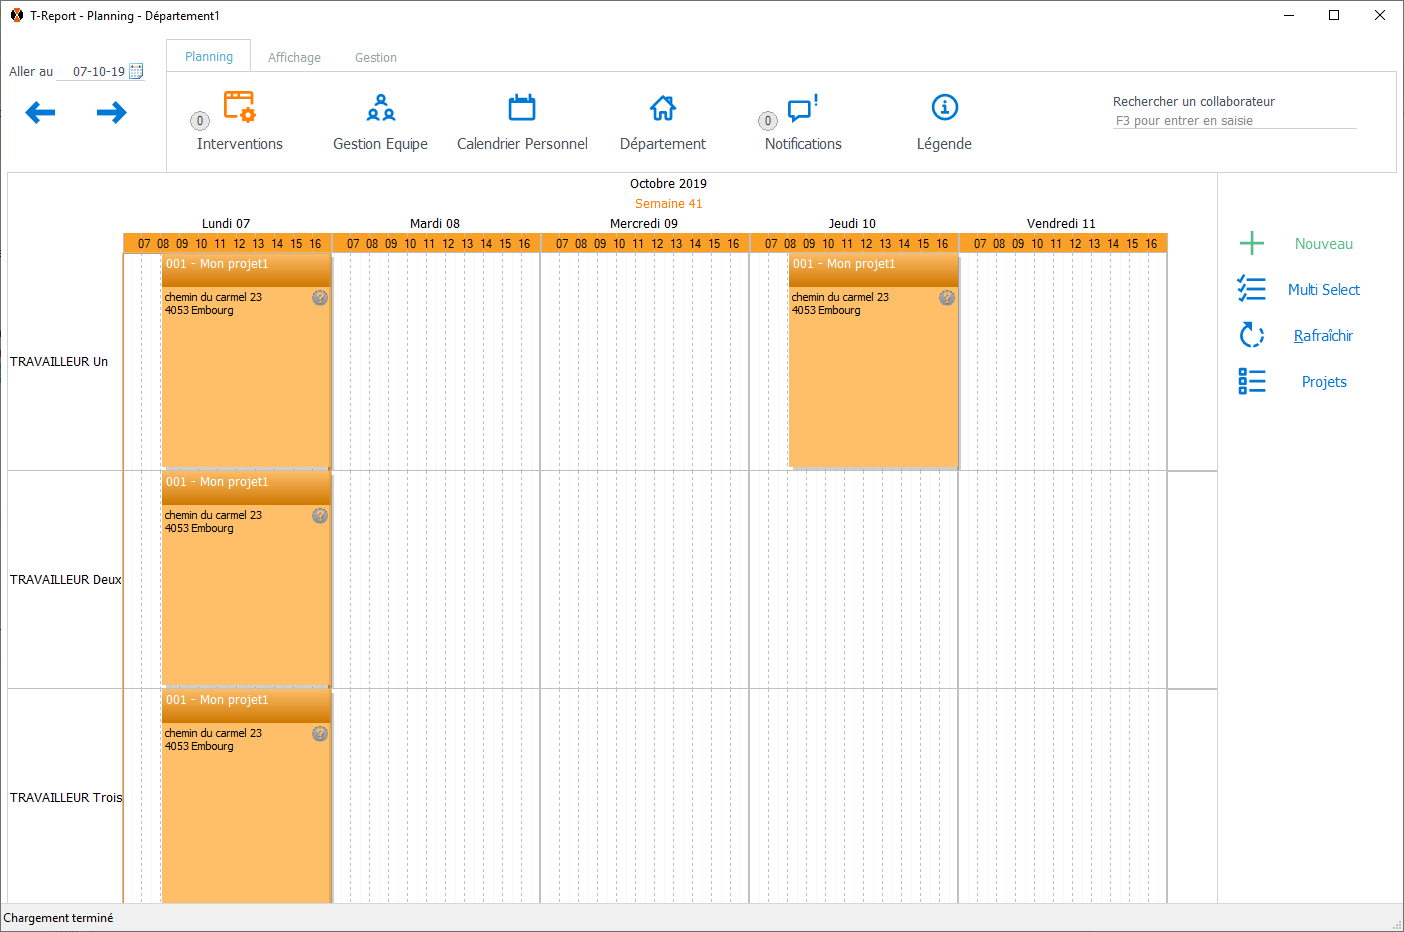
Task: Click the collaborator search field
Action: pos(1234,121)
